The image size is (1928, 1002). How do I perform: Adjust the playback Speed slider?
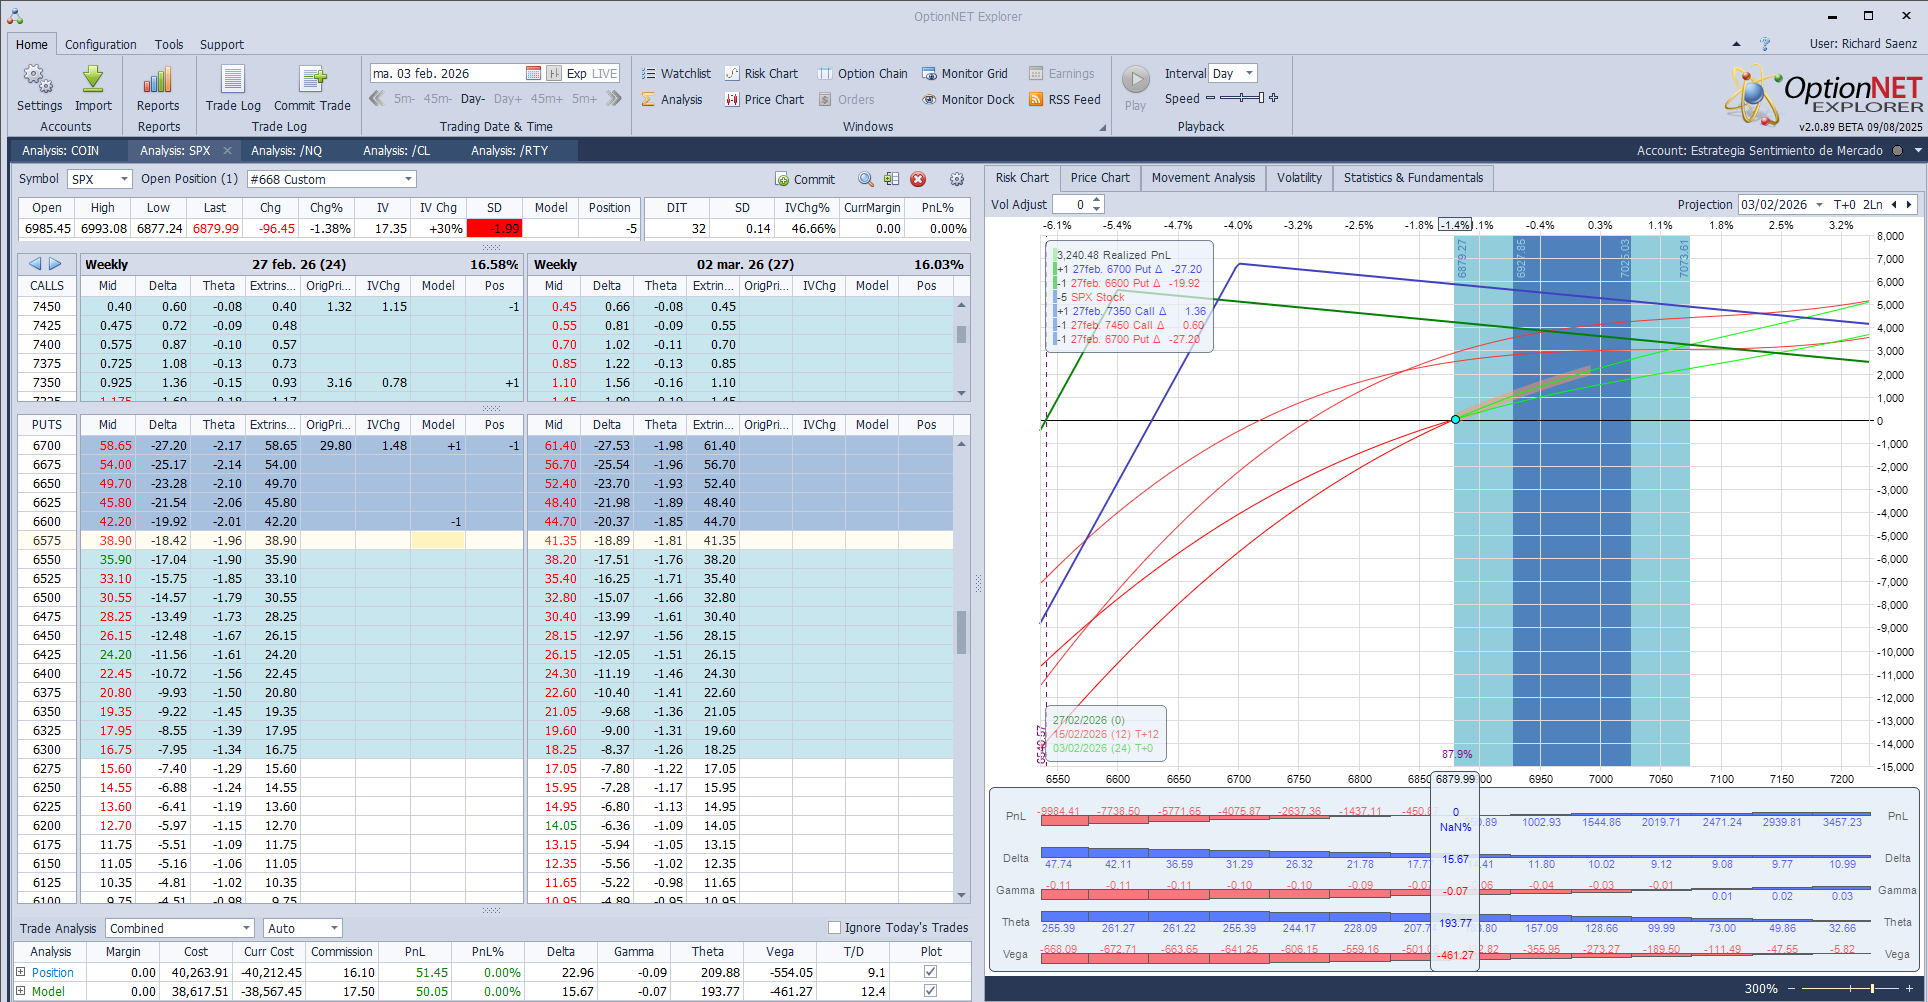tap(1241, 98)
